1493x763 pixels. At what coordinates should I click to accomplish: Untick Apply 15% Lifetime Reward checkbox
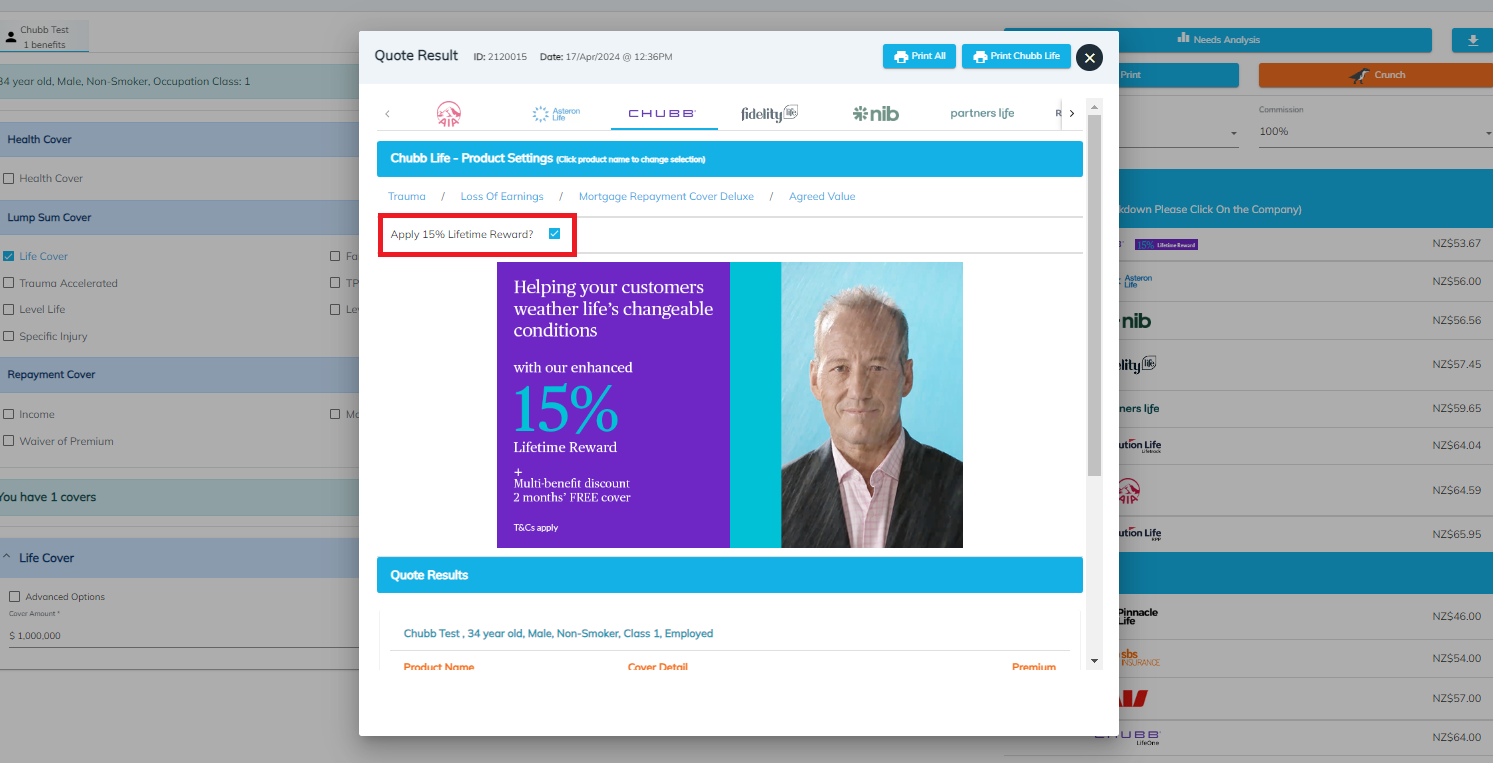(555, 234)
